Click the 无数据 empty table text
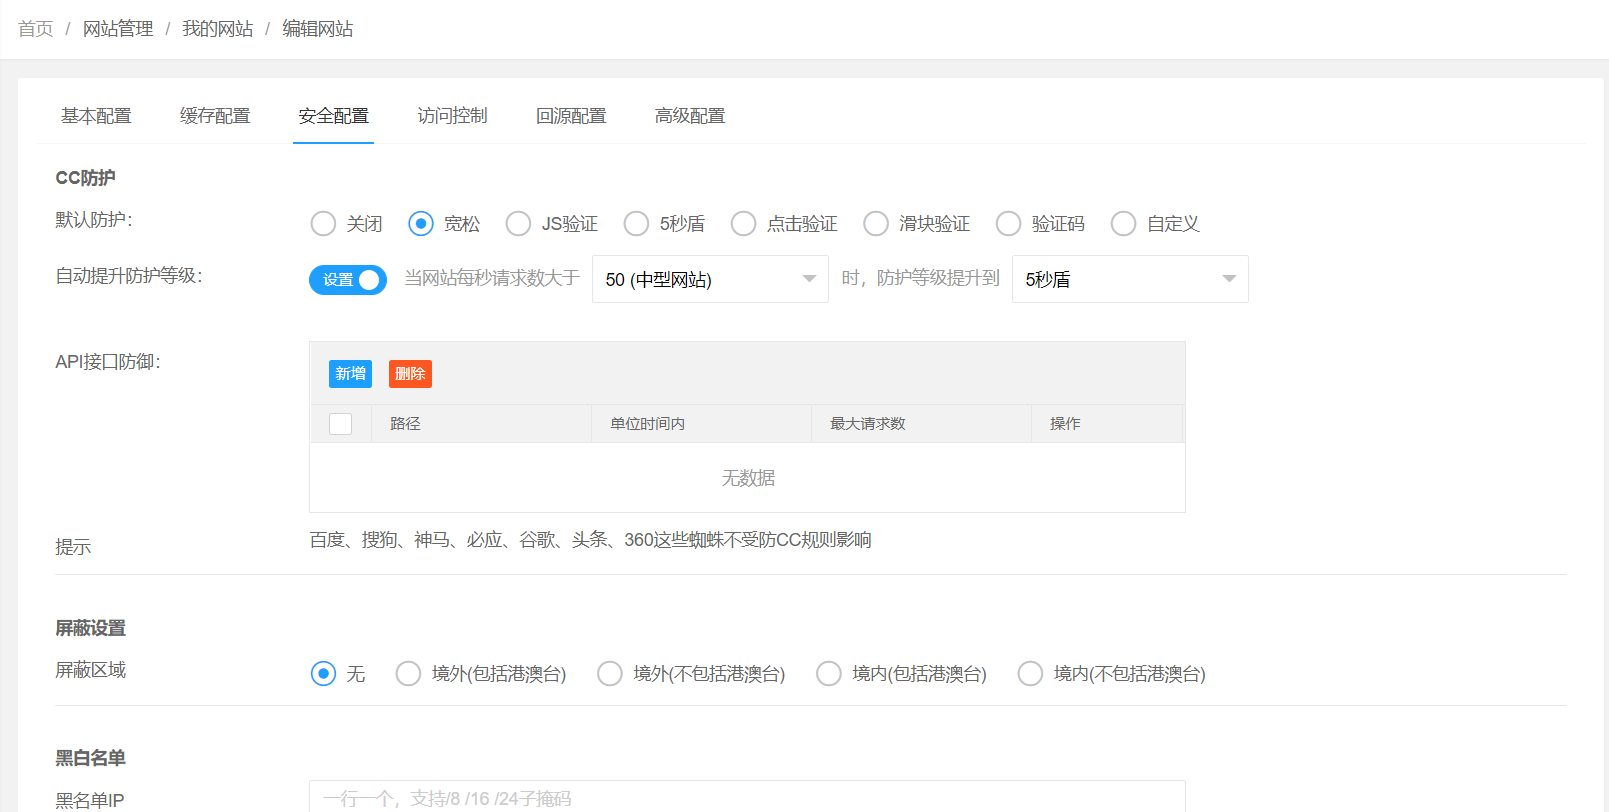The image size is (1609, 812). coord(748,478)
